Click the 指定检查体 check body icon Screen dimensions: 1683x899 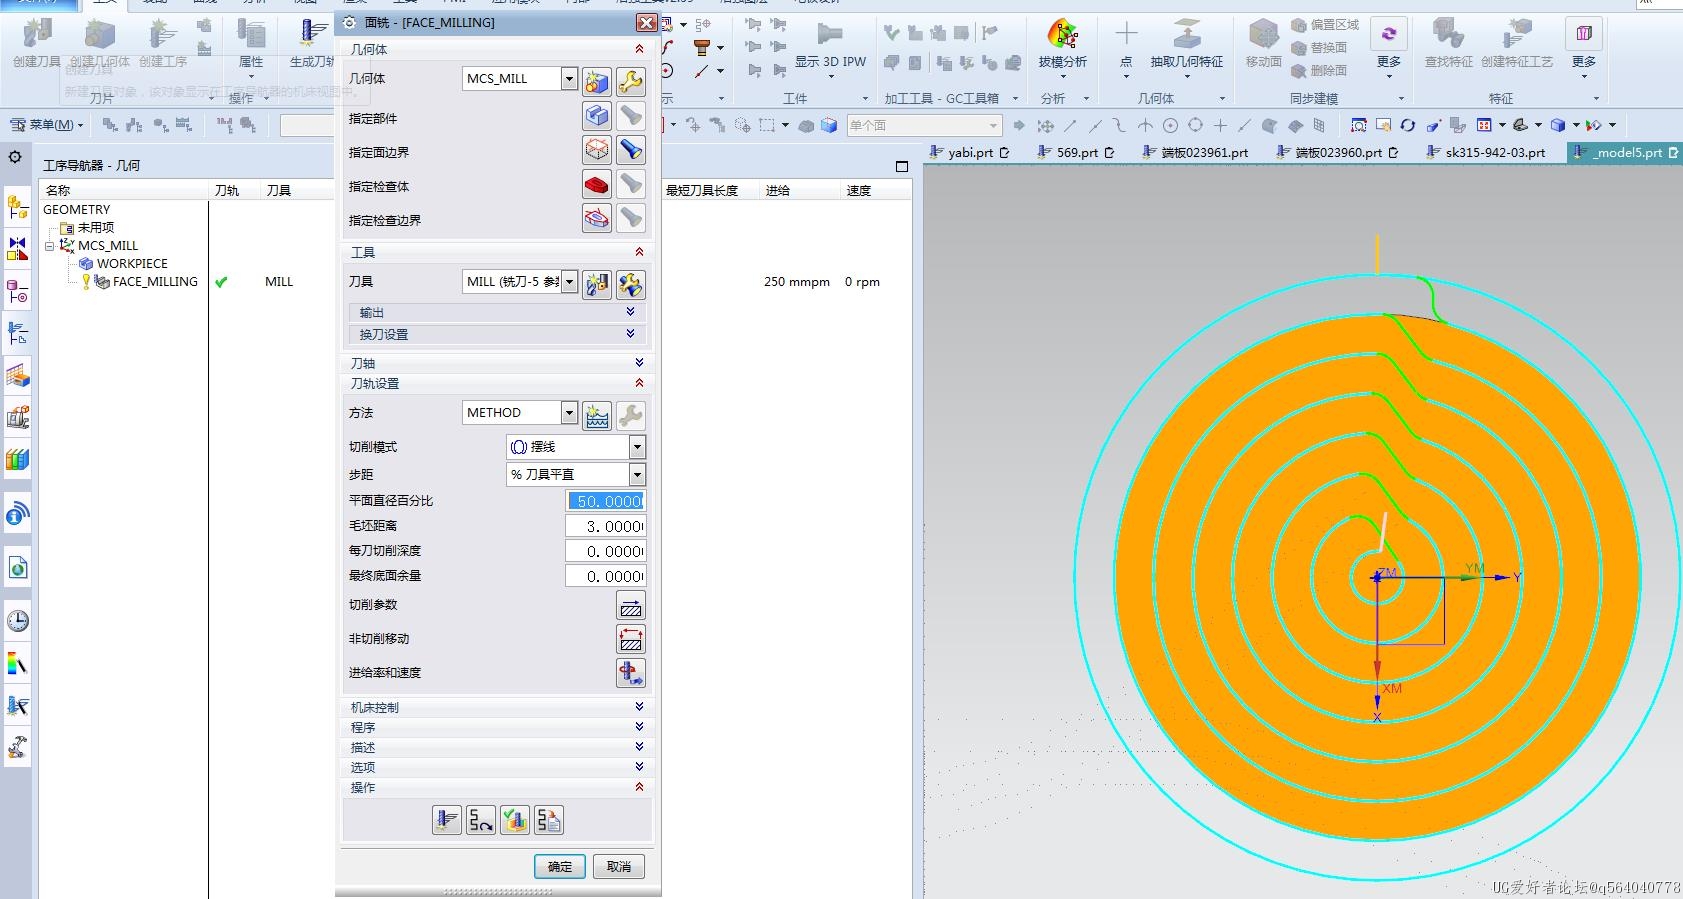(x=597, y=184)
